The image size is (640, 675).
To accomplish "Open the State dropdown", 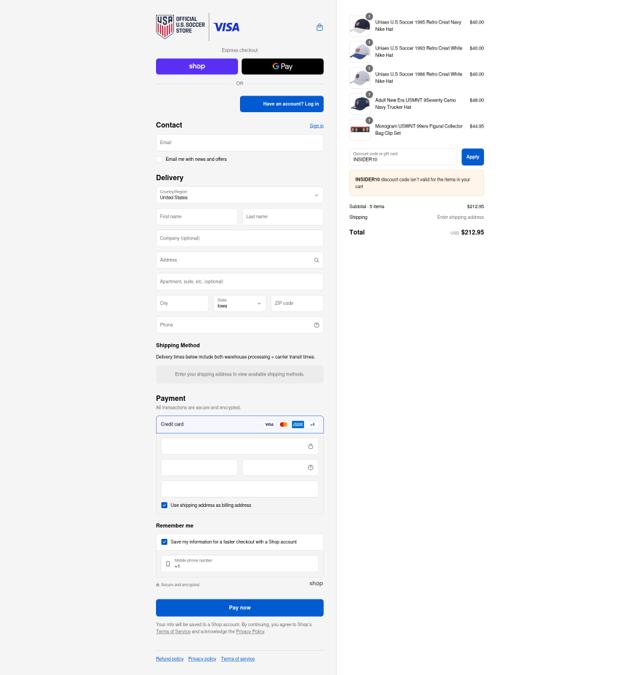I will (x=240, y=303).
